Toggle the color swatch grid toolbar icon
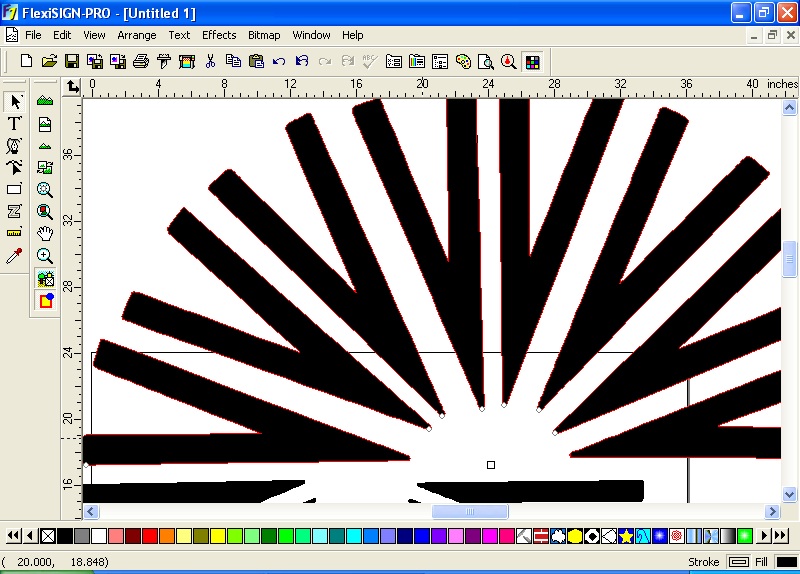 [532, 62]
